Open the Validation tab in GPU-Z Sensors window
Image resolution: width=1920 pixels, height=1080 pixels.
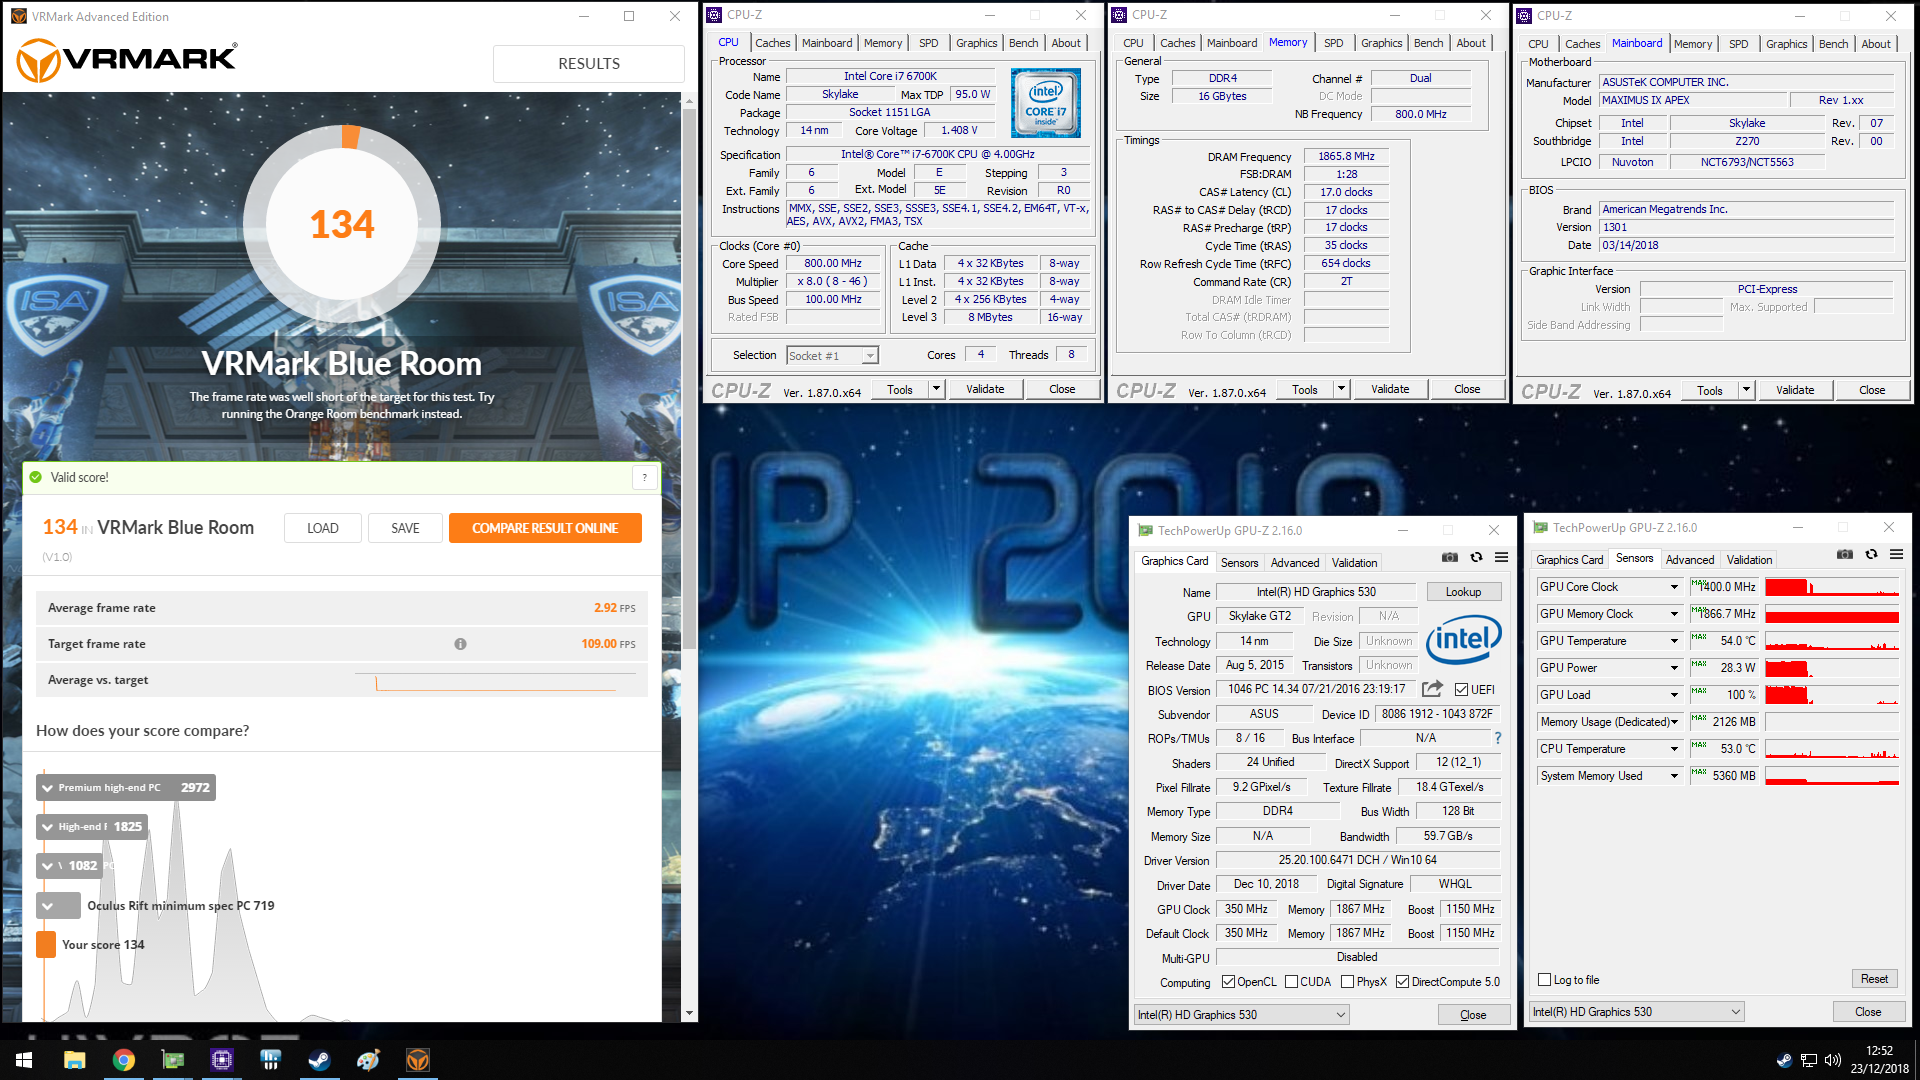(1749, 560)
